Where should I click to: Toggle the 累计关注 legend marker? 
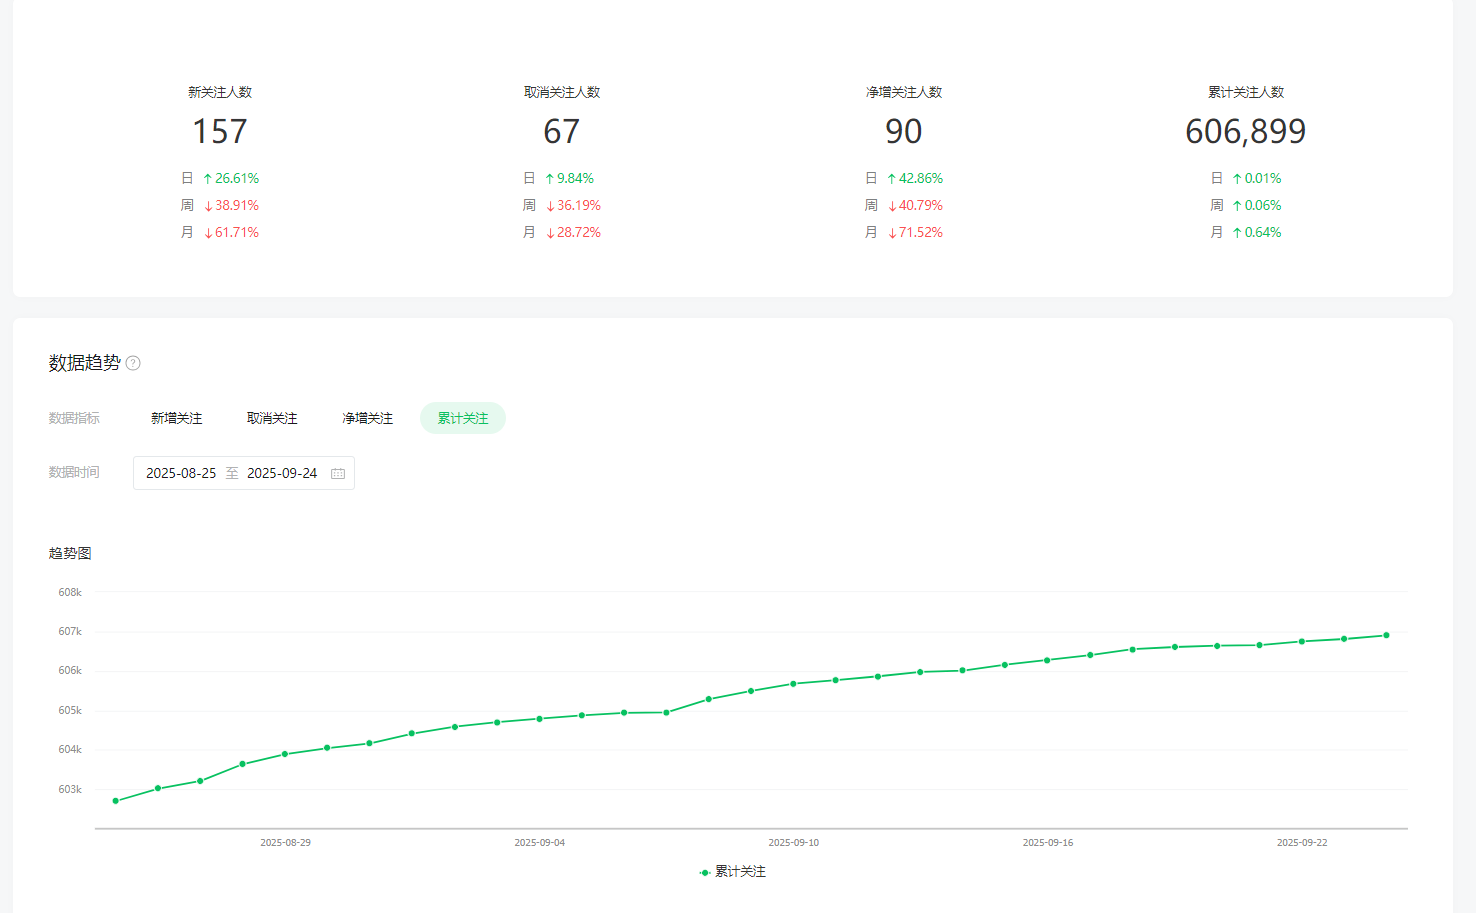705,872
